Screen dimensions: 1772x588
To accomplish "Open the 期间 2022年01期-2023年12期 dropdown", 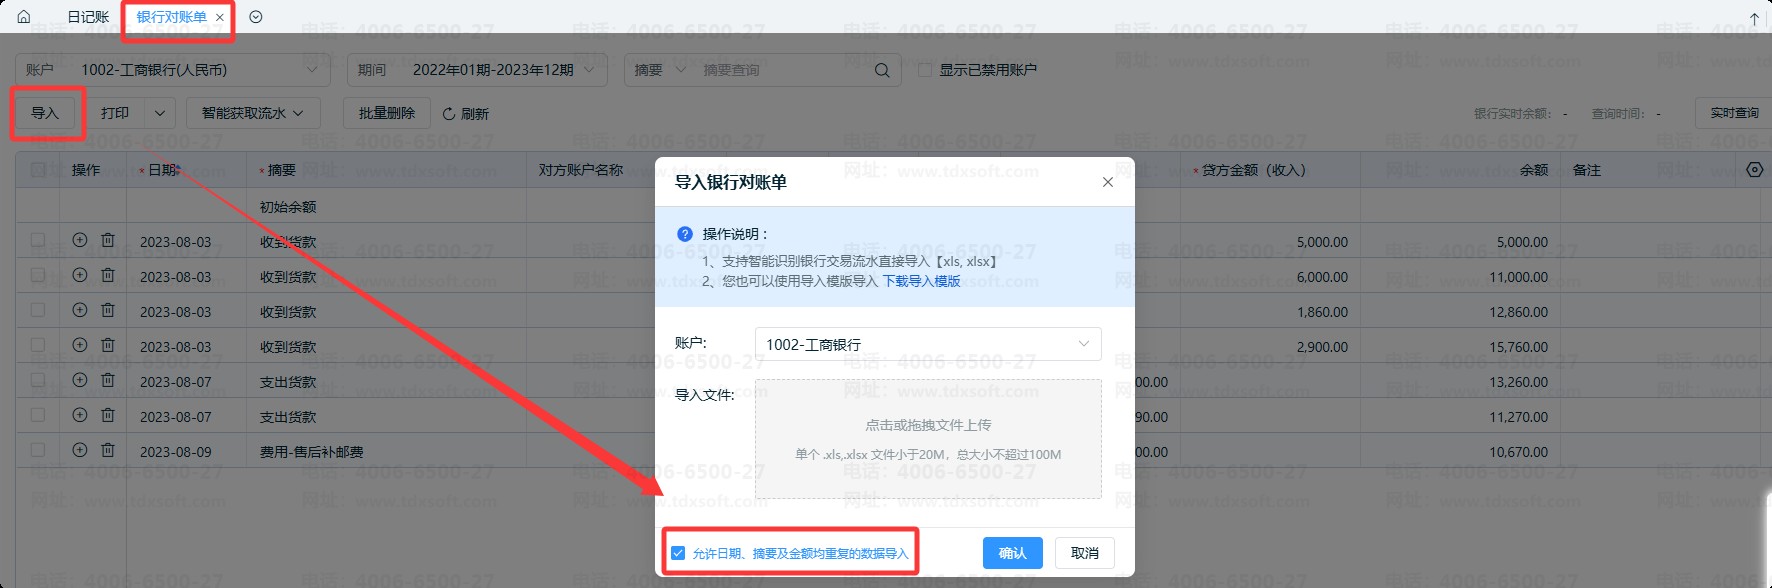I will click(x=477, y=70).
